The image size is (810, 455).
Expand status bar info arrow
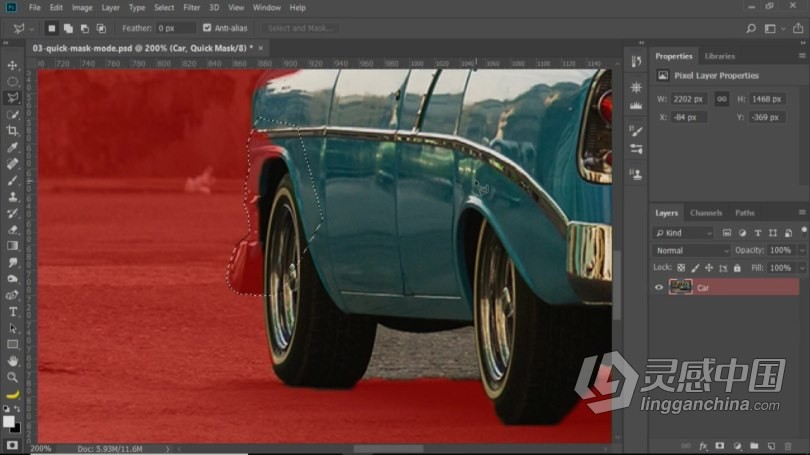pyautogui.click(x=167, y=449)
